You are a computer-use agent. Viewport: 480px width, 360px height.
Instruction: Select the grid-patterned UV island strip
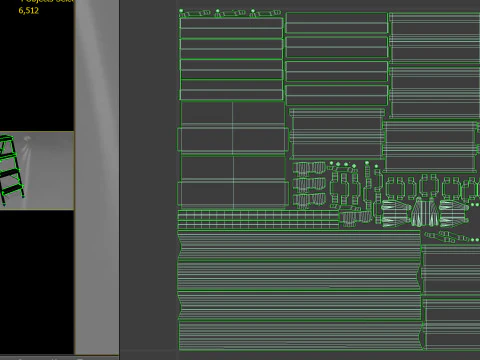point(258,220)
